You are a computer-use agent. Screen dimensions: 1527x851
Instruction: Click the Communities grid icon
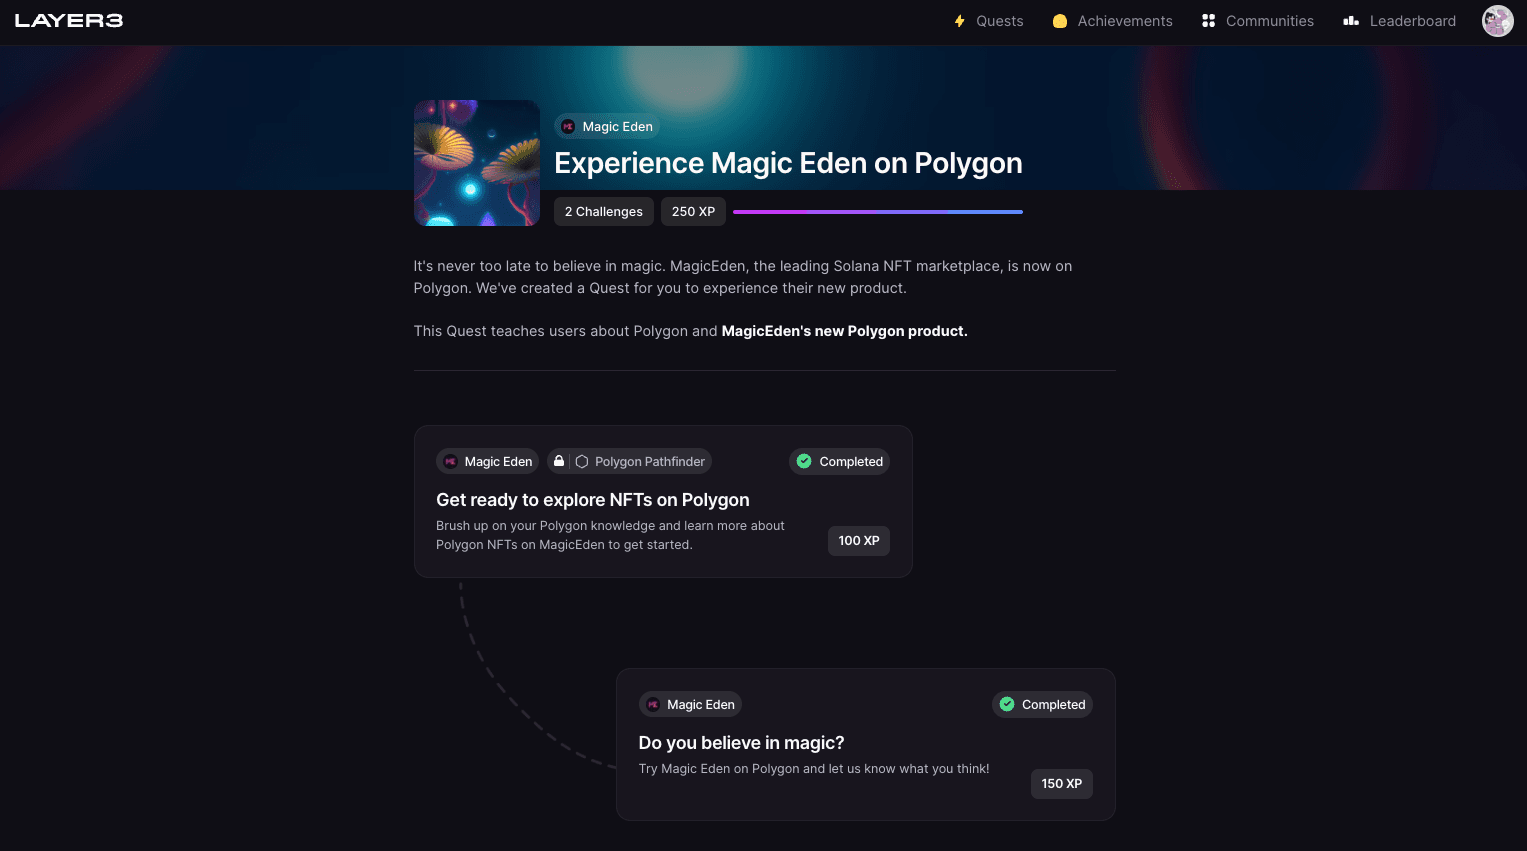coord(1208,21)
